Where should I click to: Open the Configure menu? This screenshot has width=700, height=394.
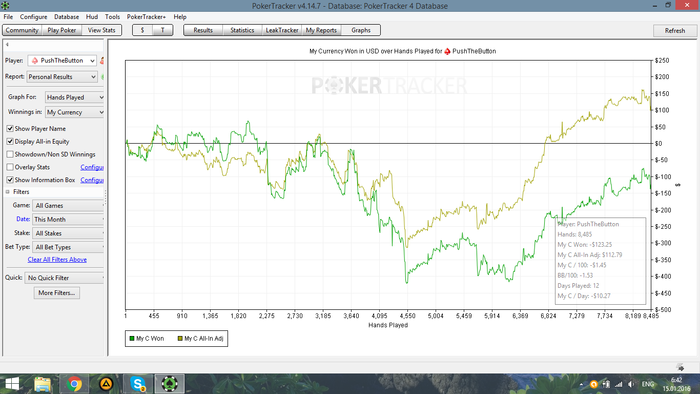coord(33,17)
